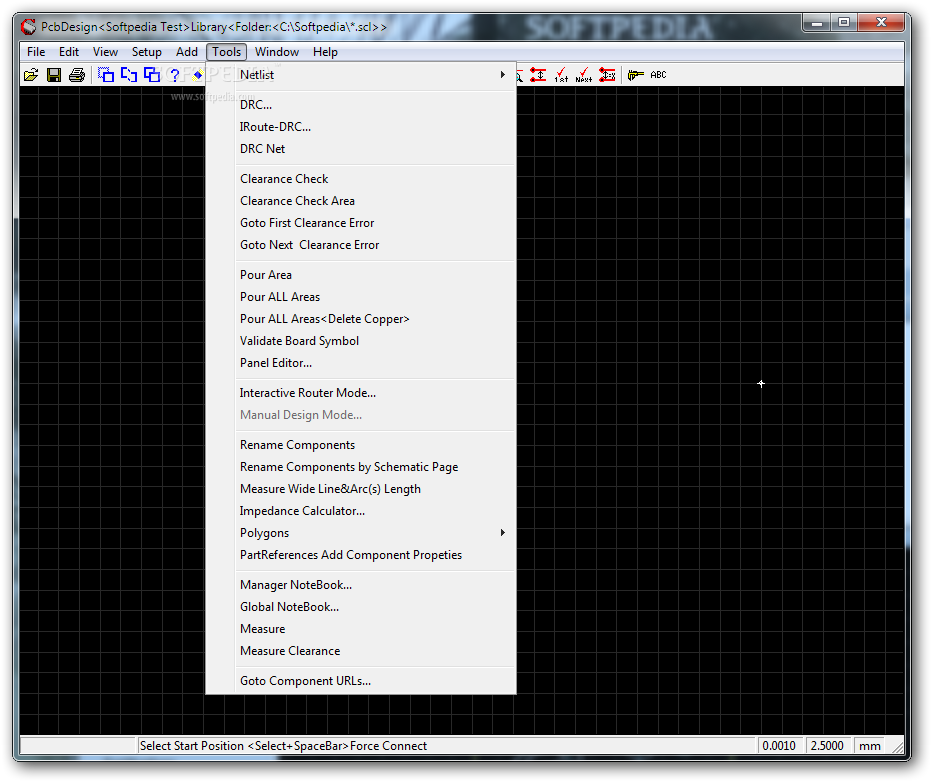
Task: Open the Help menu
Action: (x=325, y=52)
